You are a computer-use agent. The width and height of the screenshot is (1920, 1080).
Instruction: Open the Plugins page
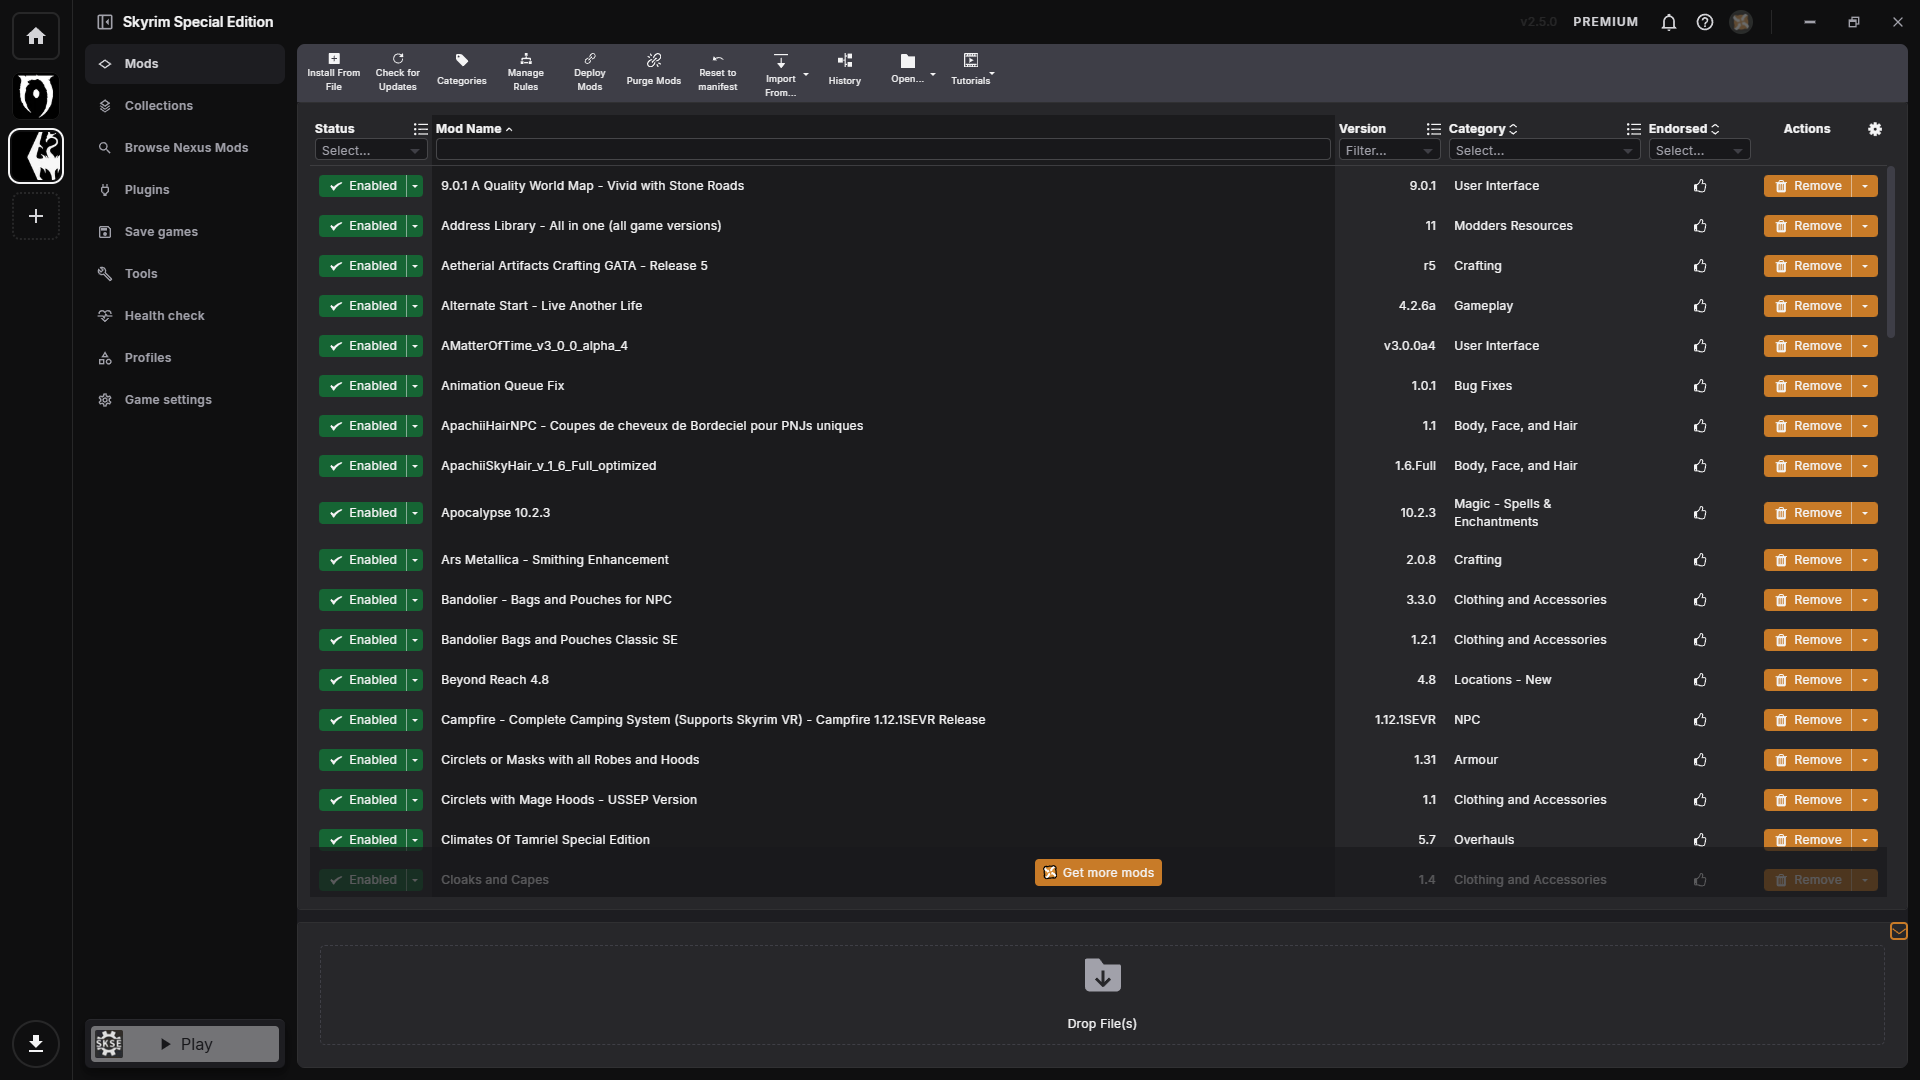pyautogui.click(x=185, y=190)
